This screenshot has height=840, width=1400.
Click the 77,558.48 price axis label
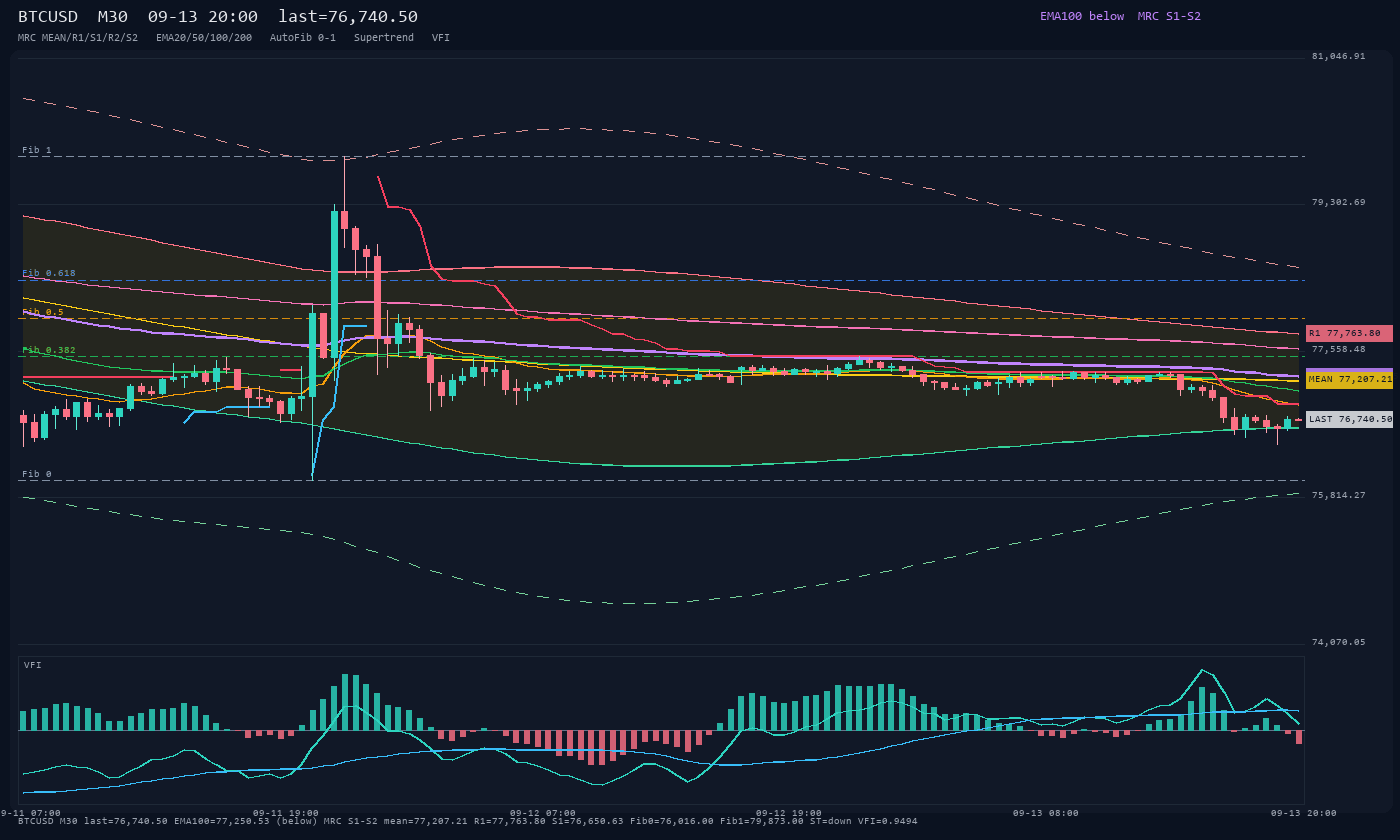(x=1338, y=350)
